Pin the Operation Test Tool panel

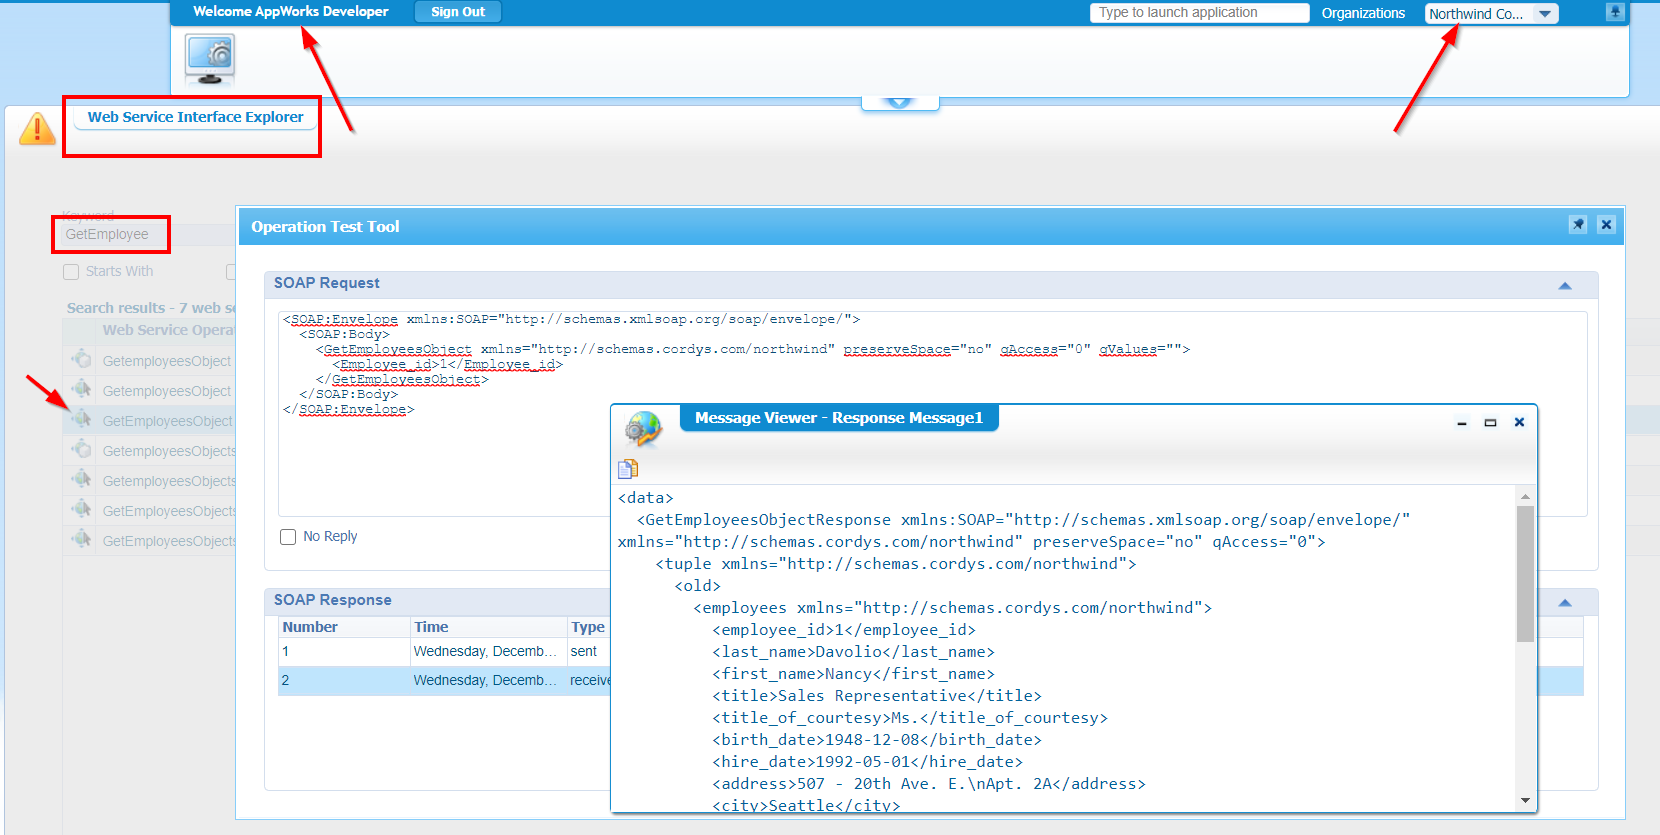pyautogui.click(x=1578, y=225)
